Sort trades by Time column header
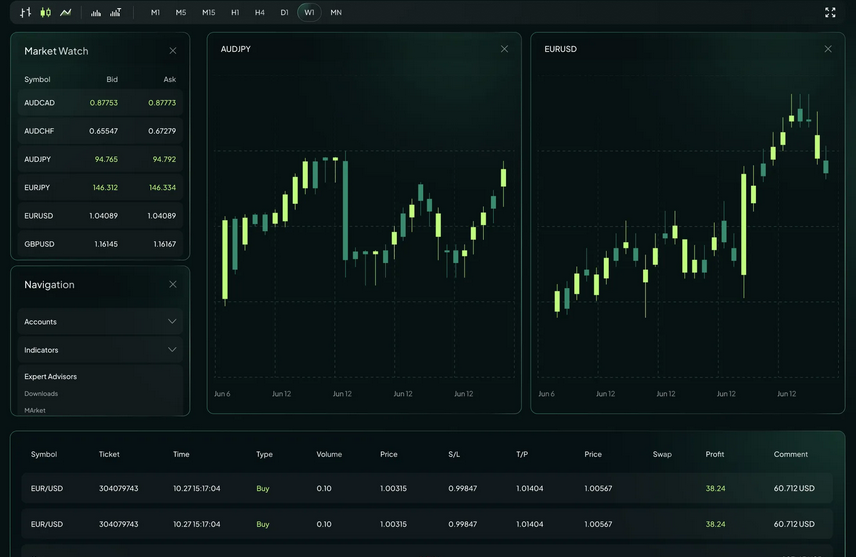 tap(181, 454)
